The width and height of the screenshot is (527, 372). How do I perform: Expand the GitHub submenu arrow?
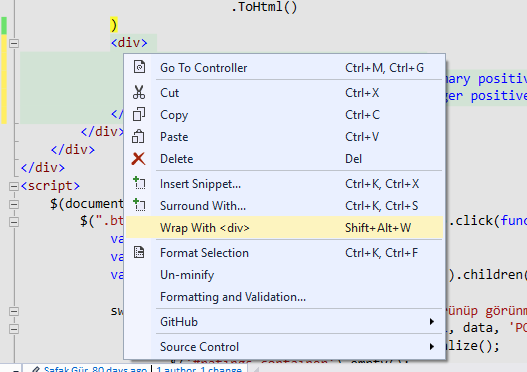point(432,322)
